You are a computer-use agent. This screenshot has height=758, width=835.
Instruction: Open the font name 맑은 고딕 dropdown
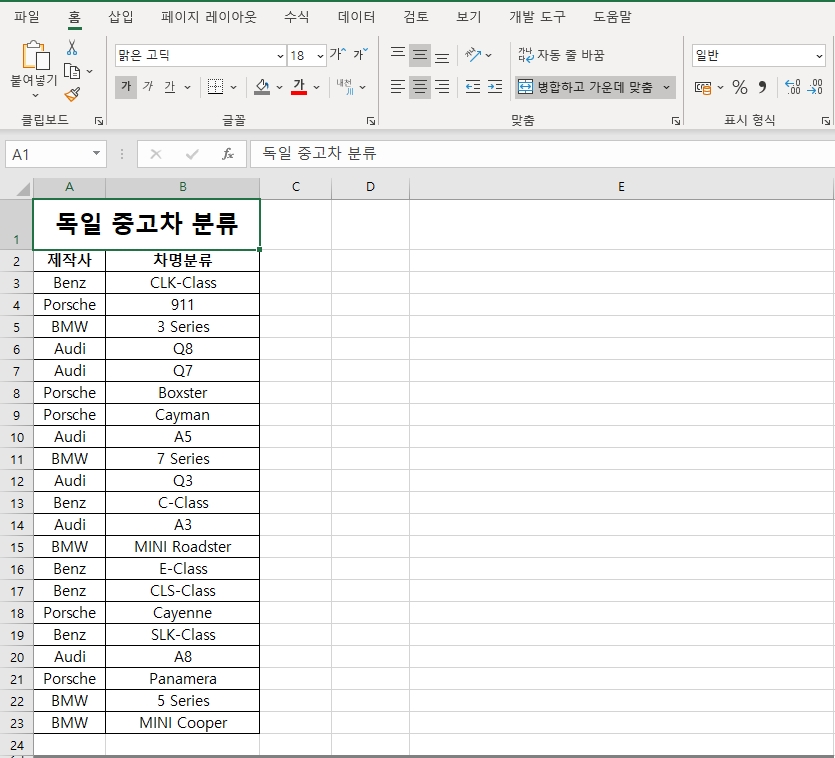(x=280, y=56)
